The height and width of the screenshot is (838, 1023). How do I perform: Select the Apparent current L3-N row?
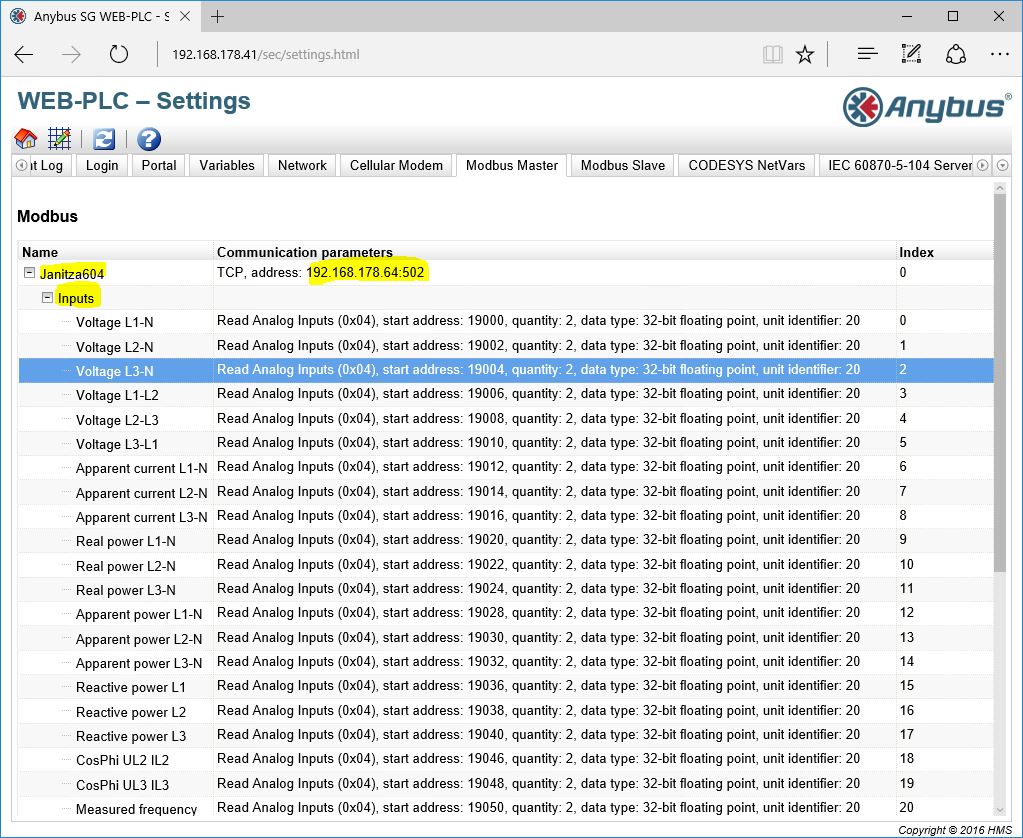coord(506,516)
